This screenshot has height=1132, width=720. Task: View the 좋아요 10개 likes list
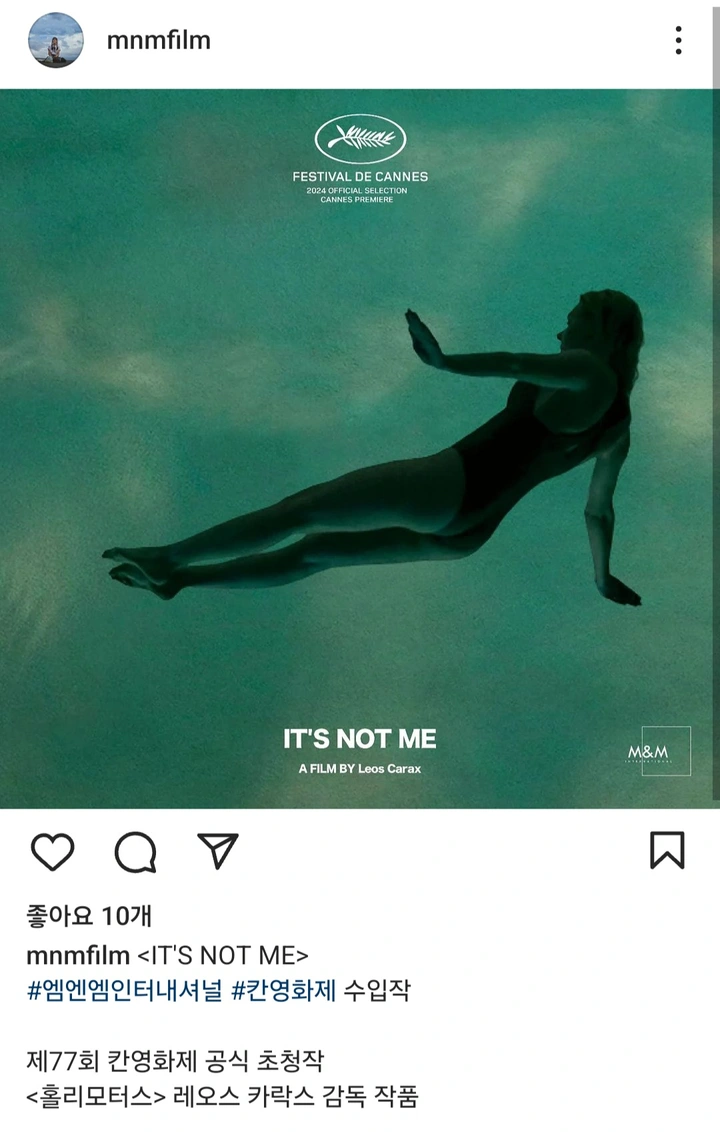89,915
